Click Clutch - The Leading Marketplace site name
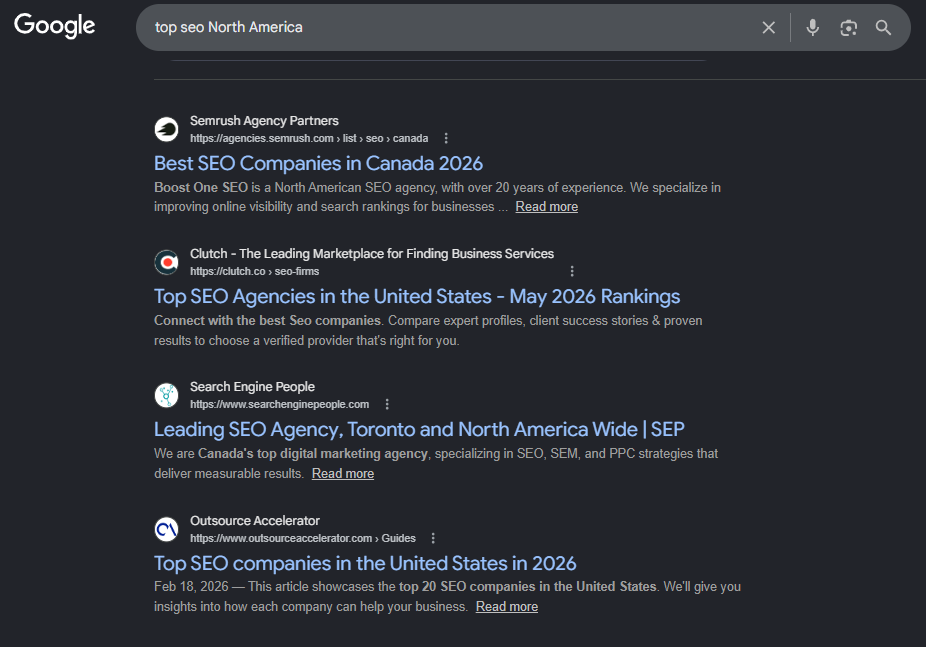 [x=372, y=254]
